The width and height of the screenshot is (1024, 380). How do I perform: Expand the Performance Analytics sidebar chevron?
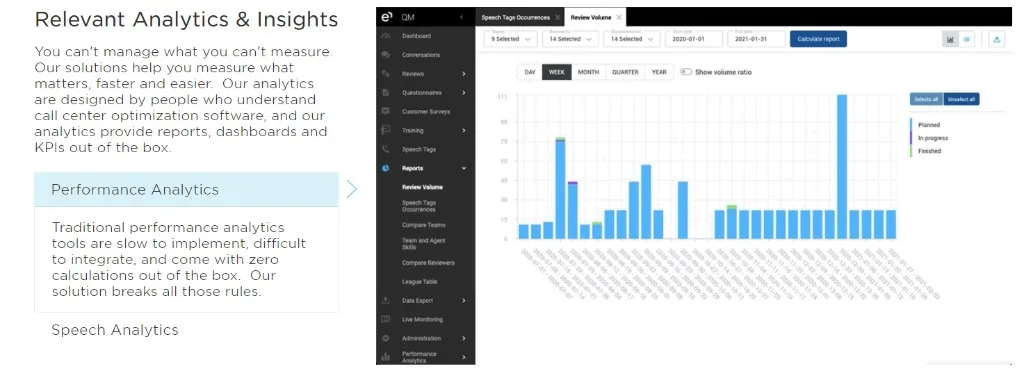(x=464, y=357)
